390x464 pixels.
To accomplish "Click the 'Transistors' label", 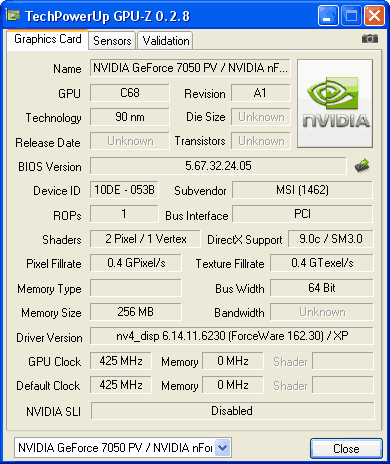I will click(x=200, y=141).
